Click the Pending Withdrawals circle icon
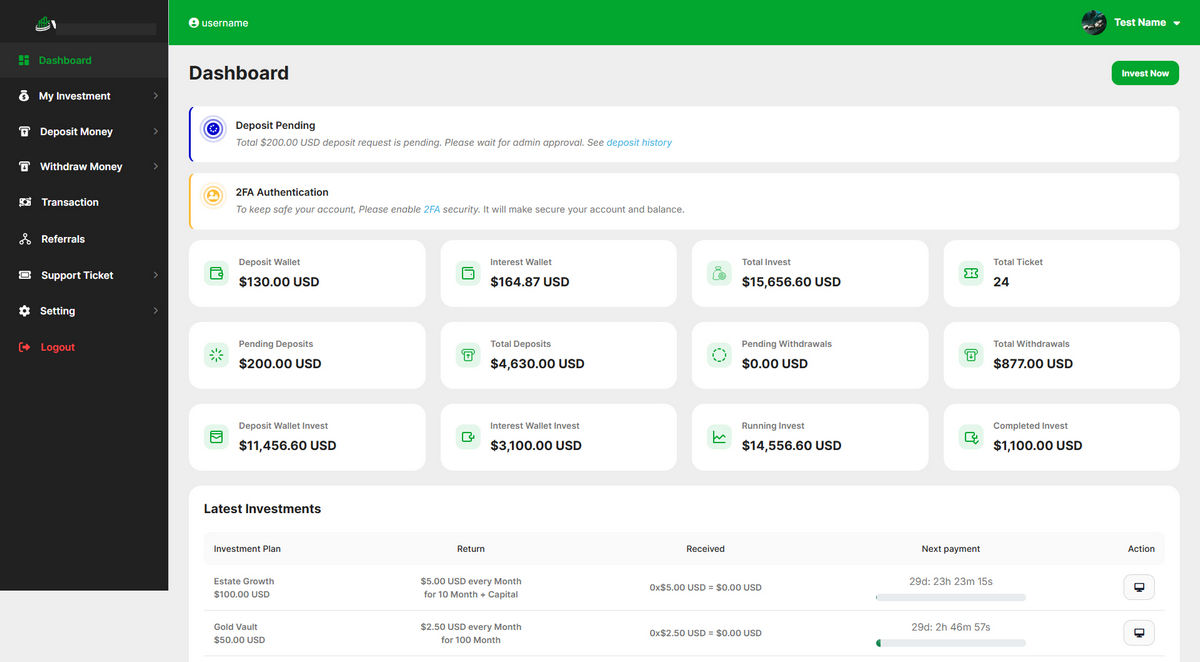1200x662 pixels. 719,355
